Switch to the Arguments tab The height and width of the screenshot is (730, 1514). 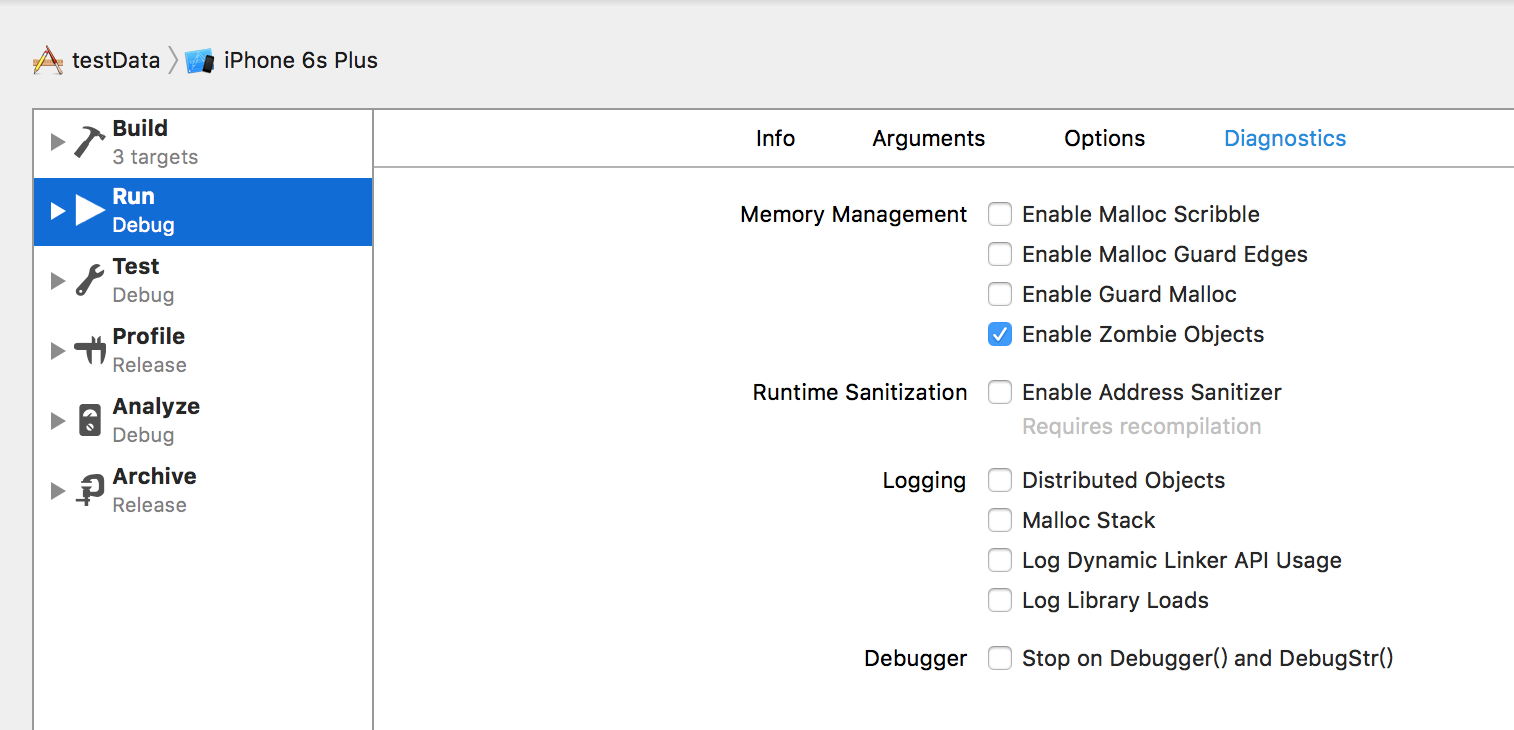[x=928, y=139]
